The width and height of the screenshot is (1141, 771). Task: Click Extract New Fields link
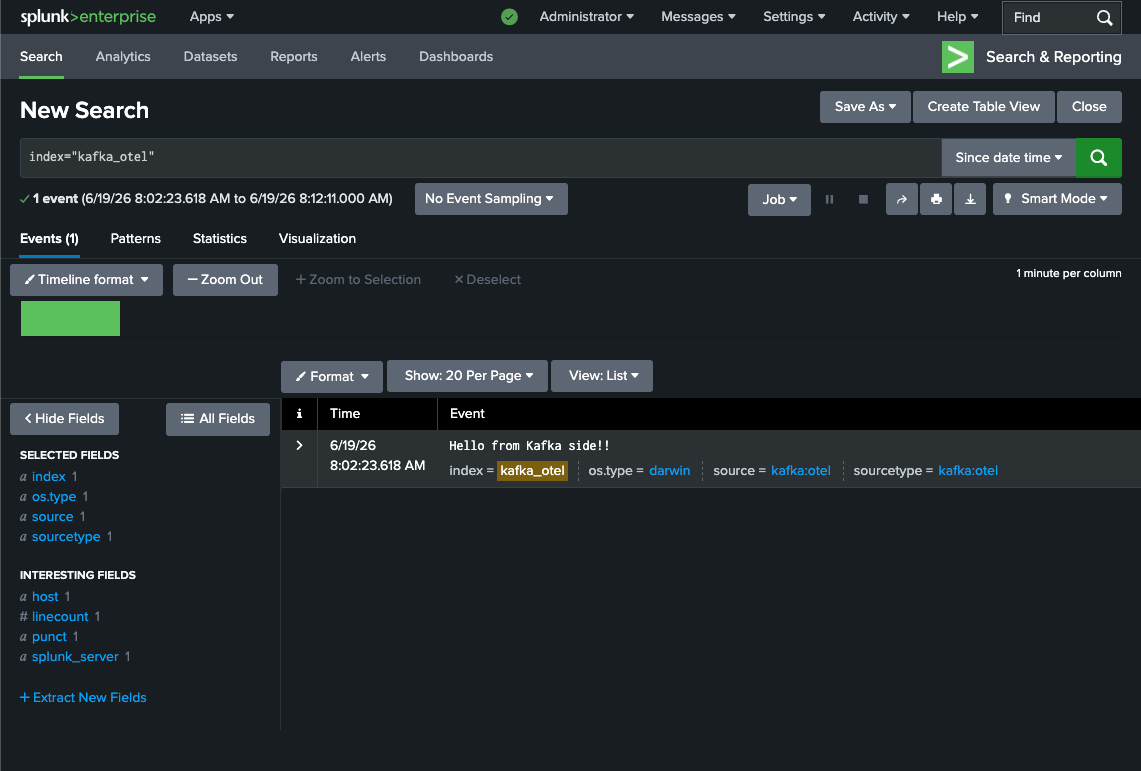(x=83, y=698)
